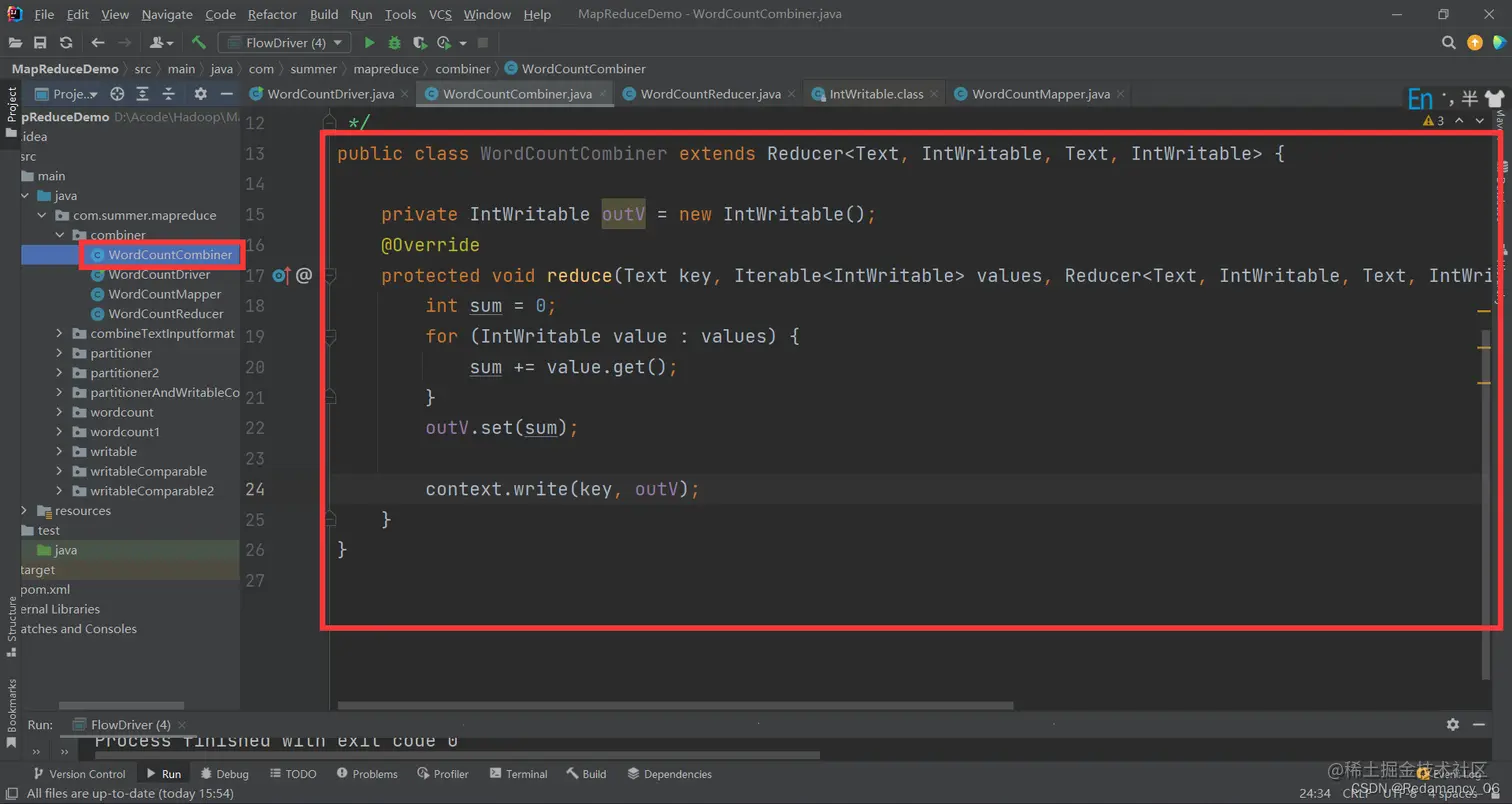Save all files with the floppy disk icon
This screenshot has width=1512, height=804.
pyautogui.click(x=40, y=43)
